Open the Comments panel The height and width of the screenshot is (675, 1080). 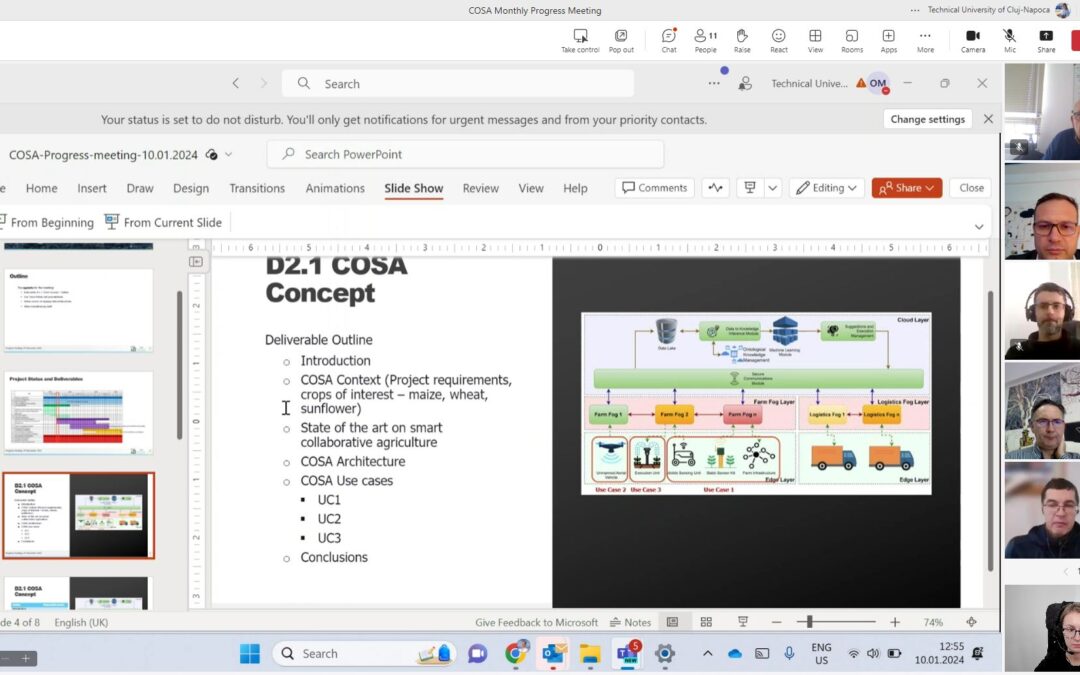coord(654,187)
